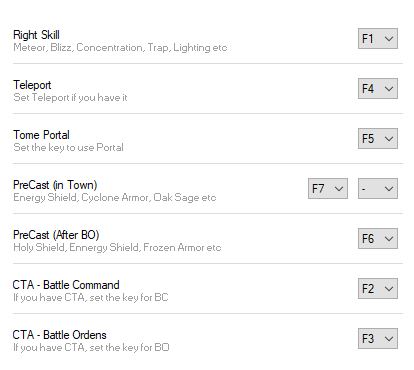414x370 pixels.
Task: Open the Battle Command F2 key dropdown
Action: 378,289
